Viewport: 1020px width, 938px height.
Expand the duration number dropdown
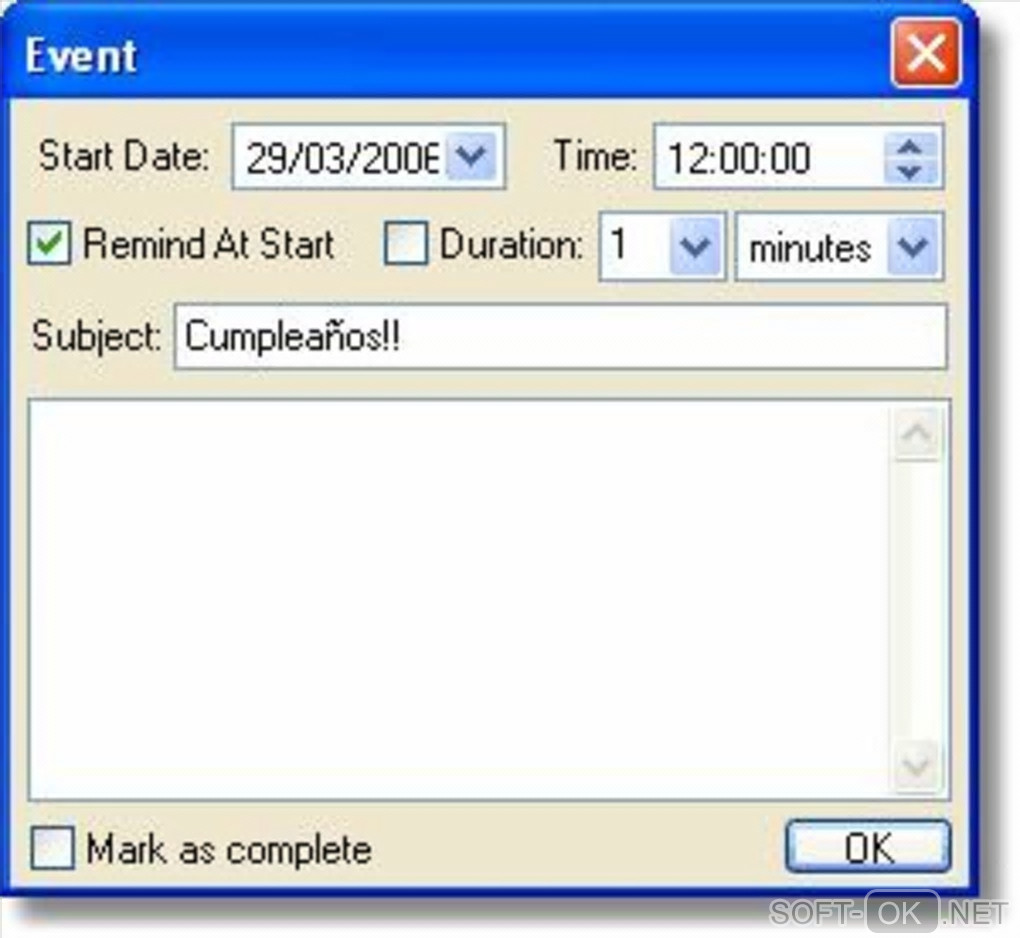click(x=695, y=247)
